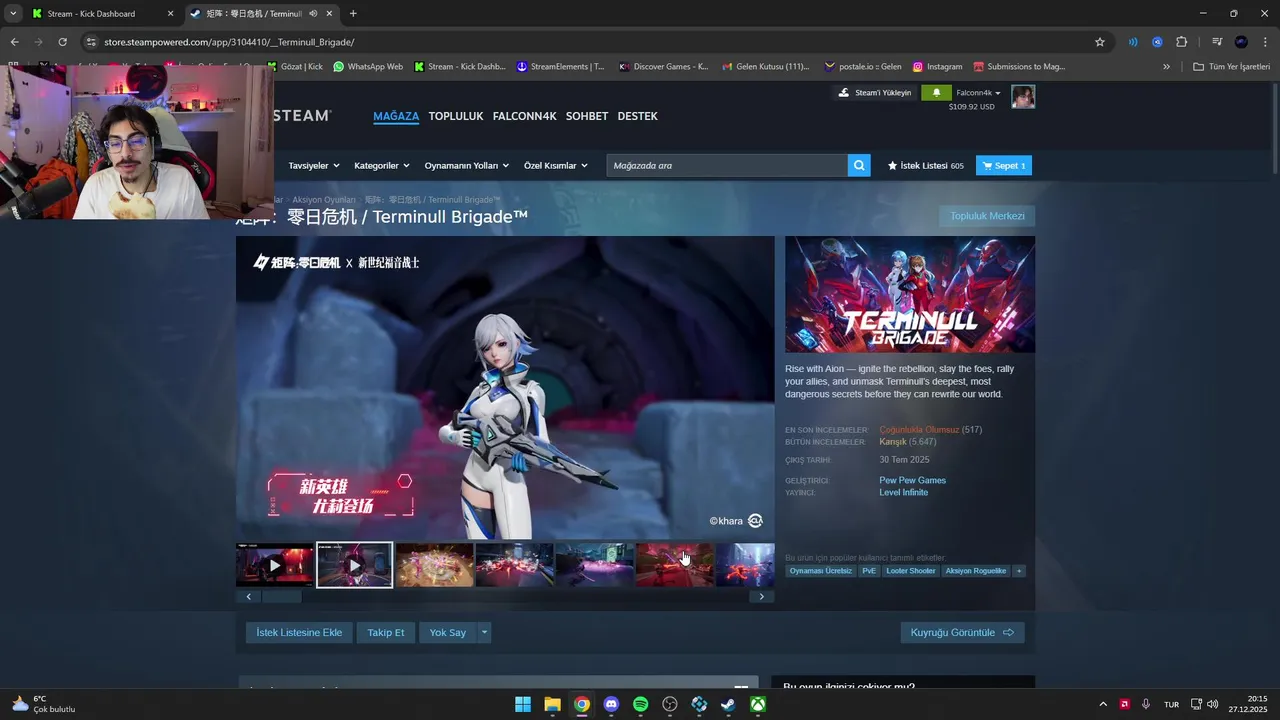Click the Terminull Brigade capsule image

(910, 294)
